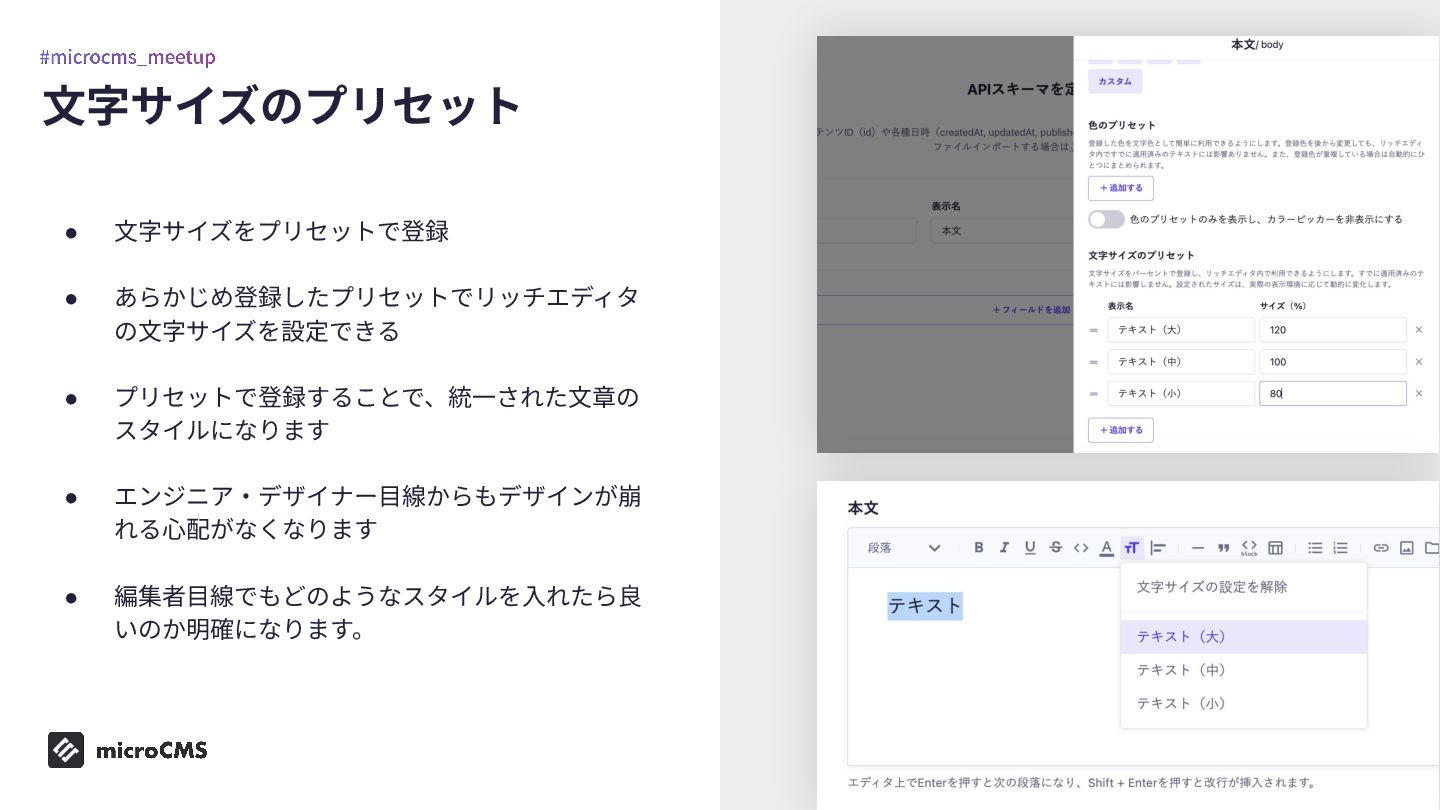Image resolution: width=1440 pixels, height=810 pixels.
Task: Click the 文字サイズのプリセット section heading in the panel
Action: [x=1141, y=256]
